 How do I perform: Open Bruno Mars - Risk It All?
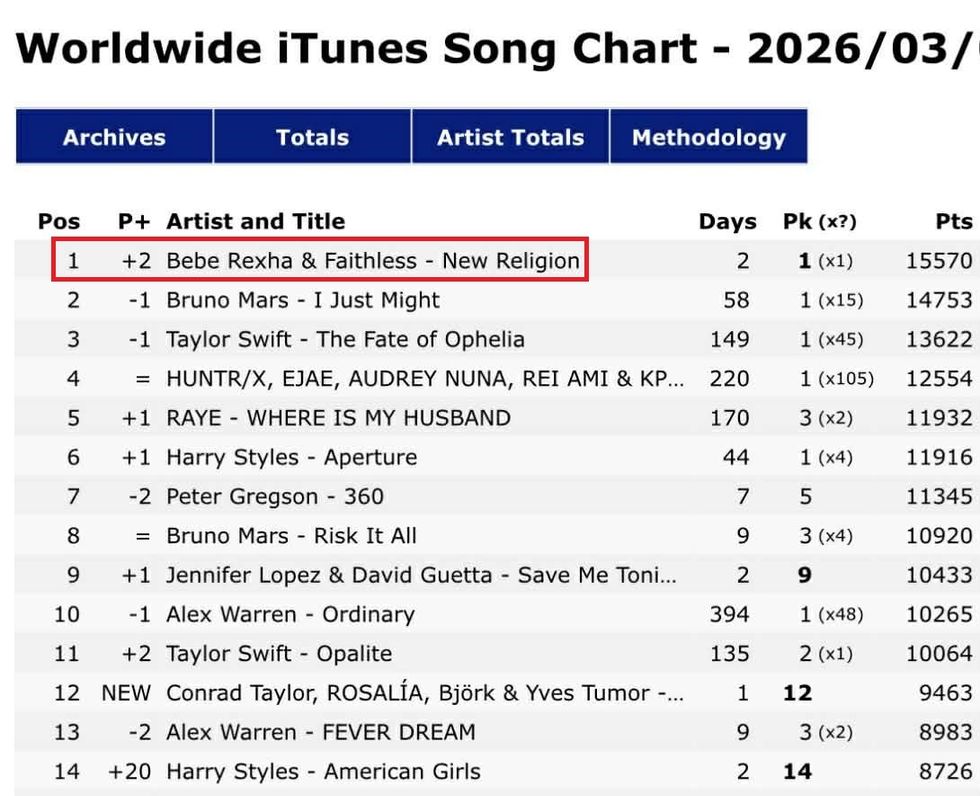[x=291, y=536]
